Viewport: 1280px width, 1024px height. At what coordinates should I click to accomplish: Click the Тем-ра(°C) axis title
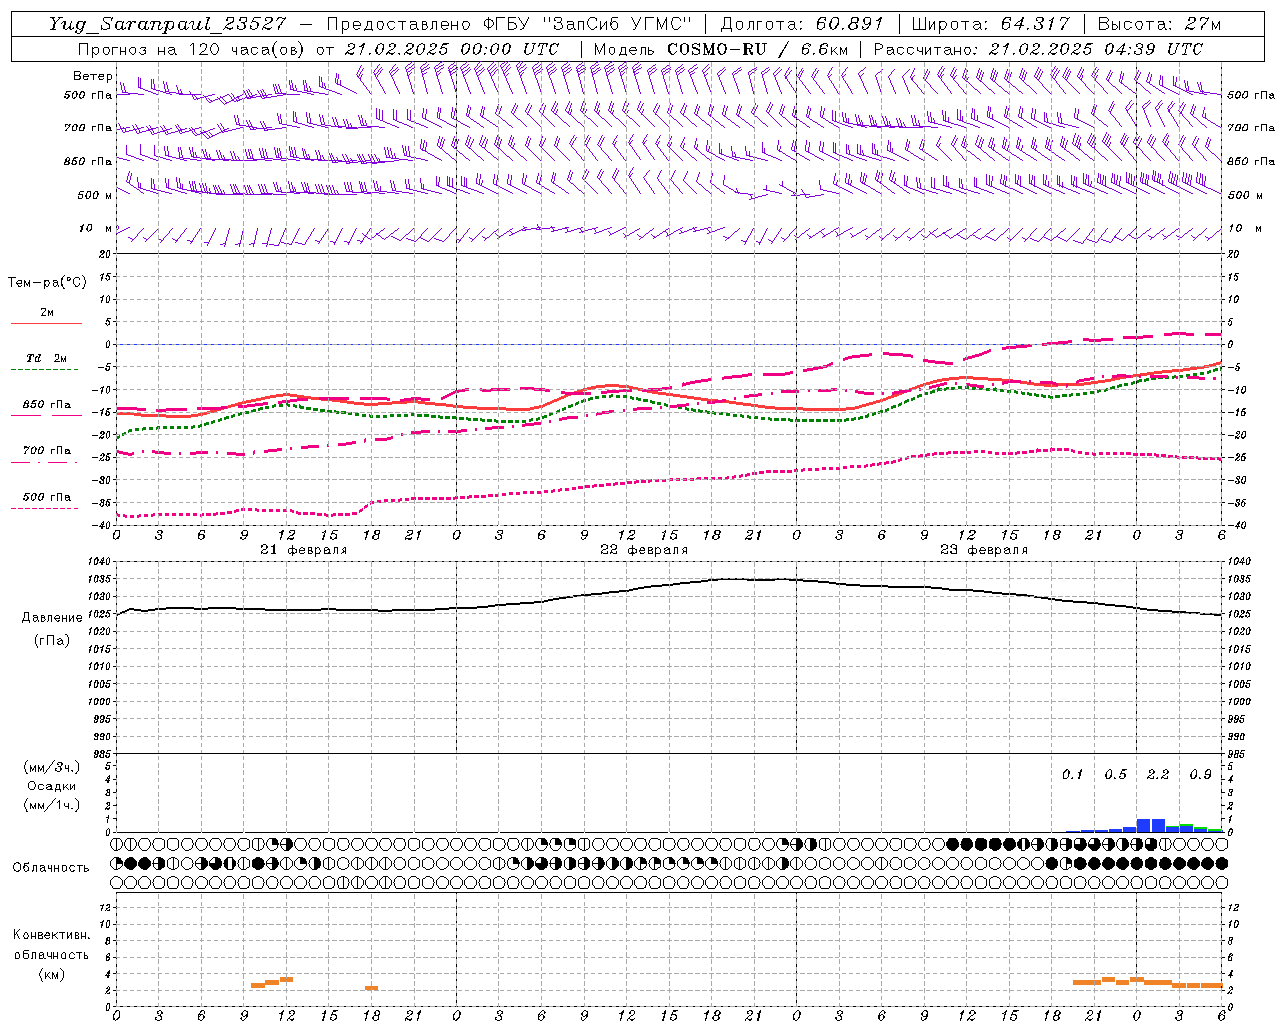[47, 283]
